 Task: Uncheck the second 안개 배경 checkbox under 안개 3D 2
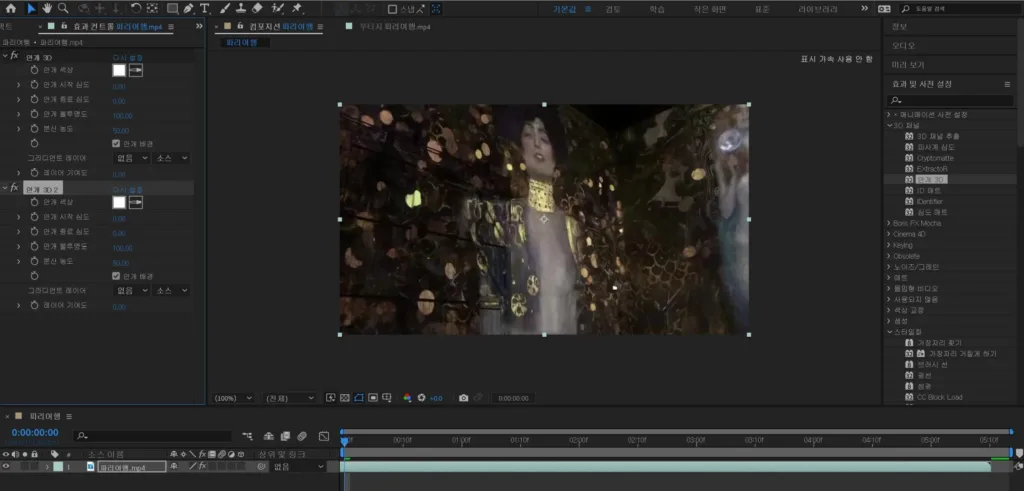point(116,276)
